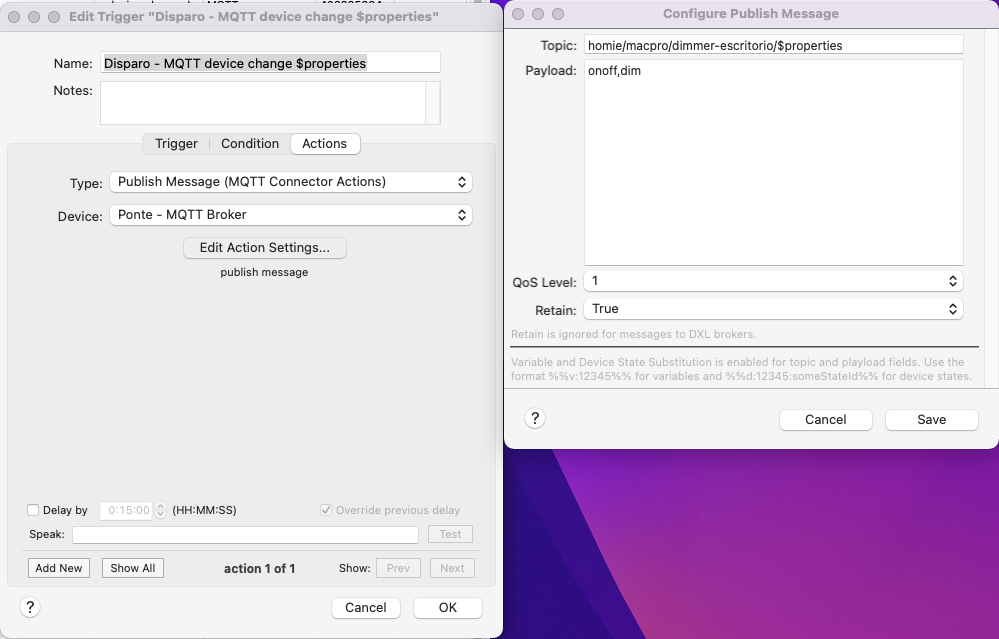Enable the Delay by checkbox
Image resolution: width=999 pixels, height=639 pixels.
pyautogui.click(x=33, y=510)
